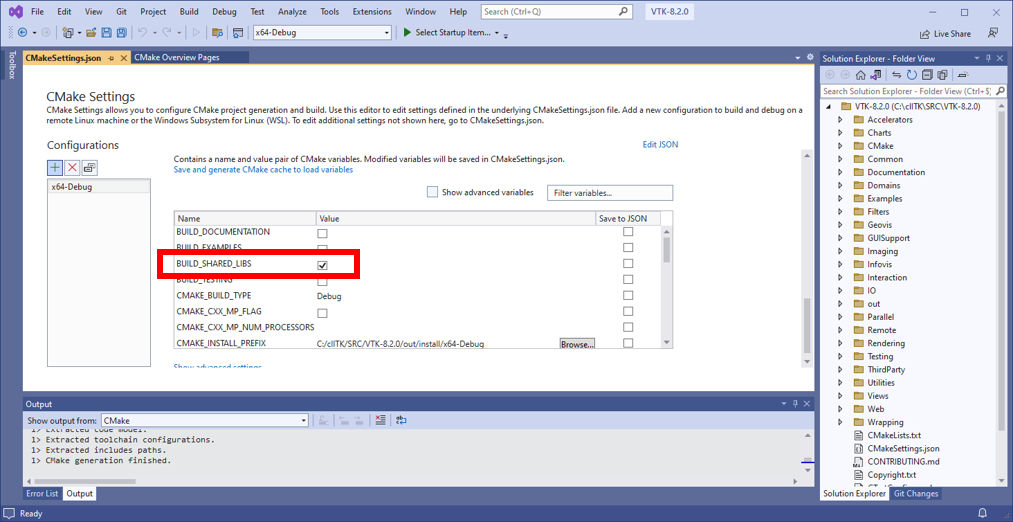Uncheck the BUILD_SHARED_LIBS value checkbox
The width and height of the screenshot is (1013, 522).
point(322,266)
